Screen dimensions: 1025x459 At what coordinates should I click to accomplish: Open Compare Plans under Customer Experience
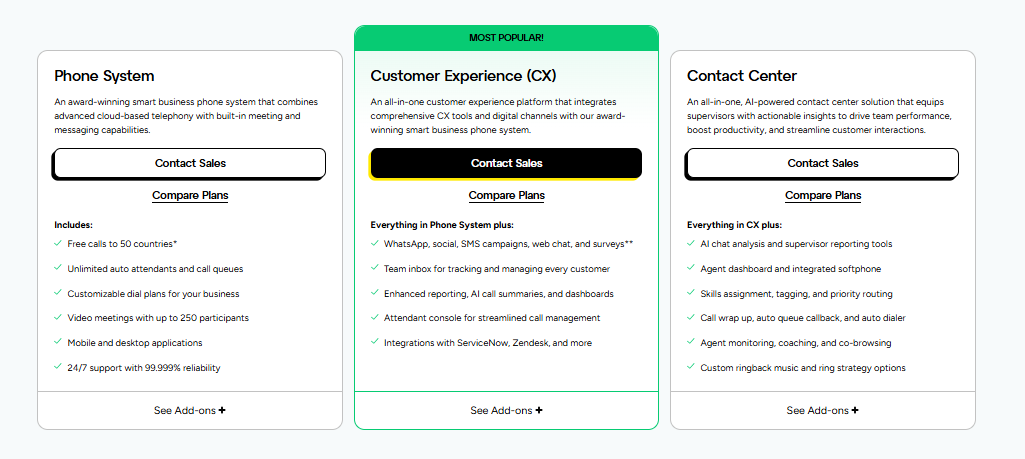coord(506,195)
